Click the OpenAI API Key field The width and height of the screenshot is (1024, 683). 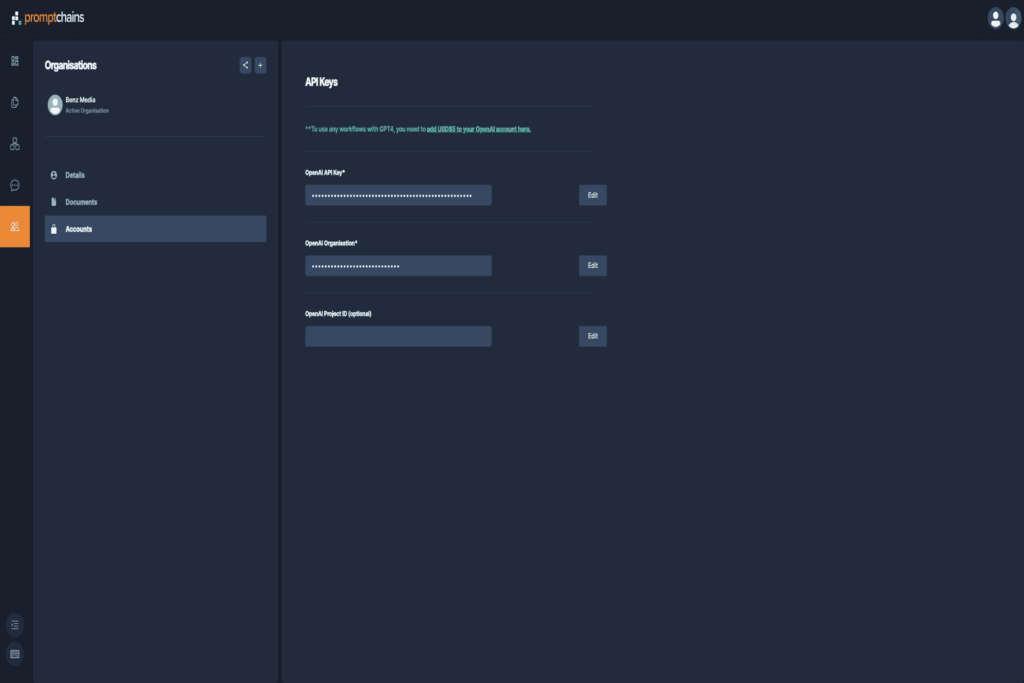point(398,195)
